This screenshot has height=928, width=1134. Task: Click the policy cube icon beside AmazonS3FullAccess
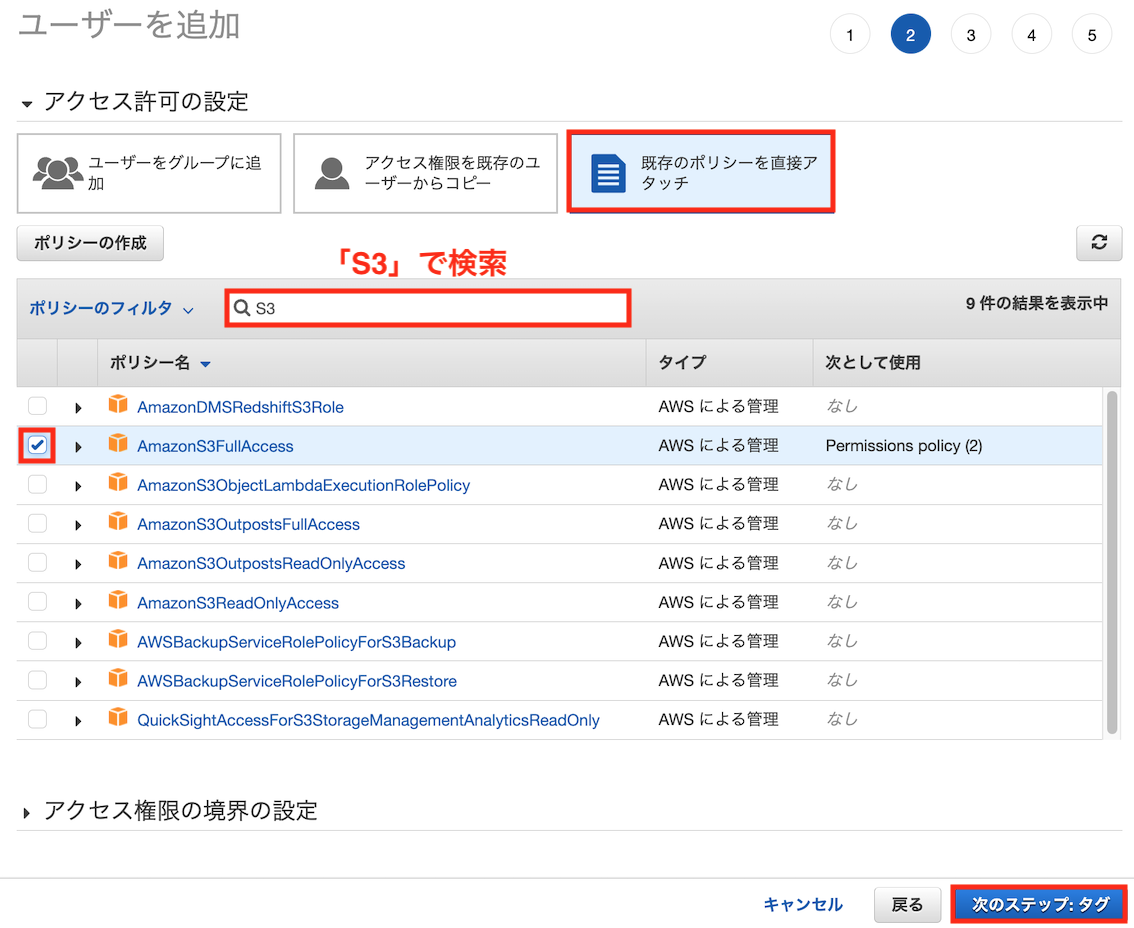tap(118, 445)
